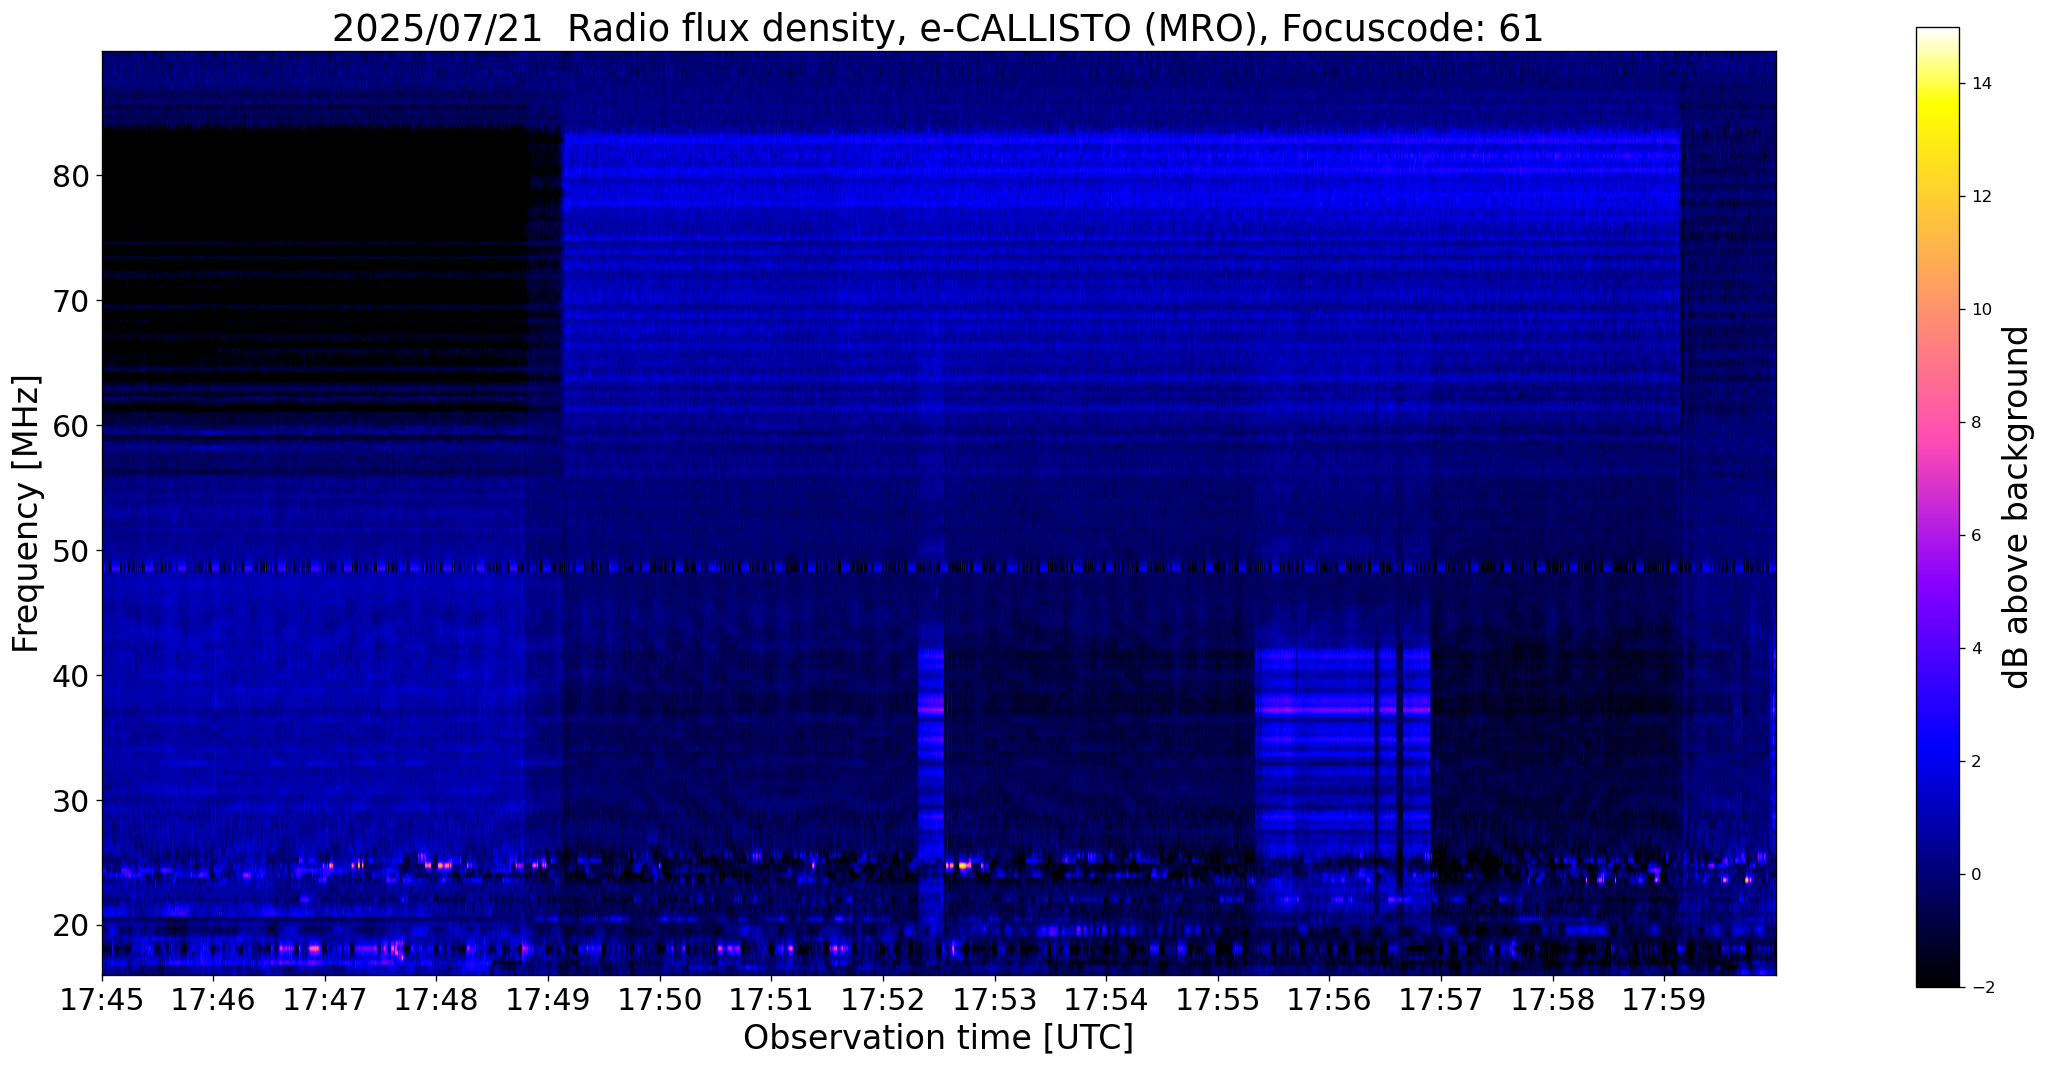Click the colorbar tick label 12
The width and height of the screenshot is (2047, 1067).
(1980, 197)
